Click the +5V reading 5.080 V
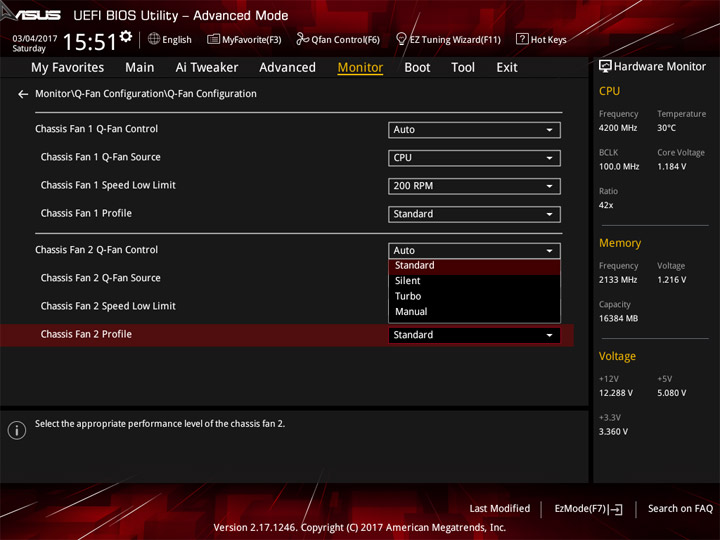 [x=671, y=393]
